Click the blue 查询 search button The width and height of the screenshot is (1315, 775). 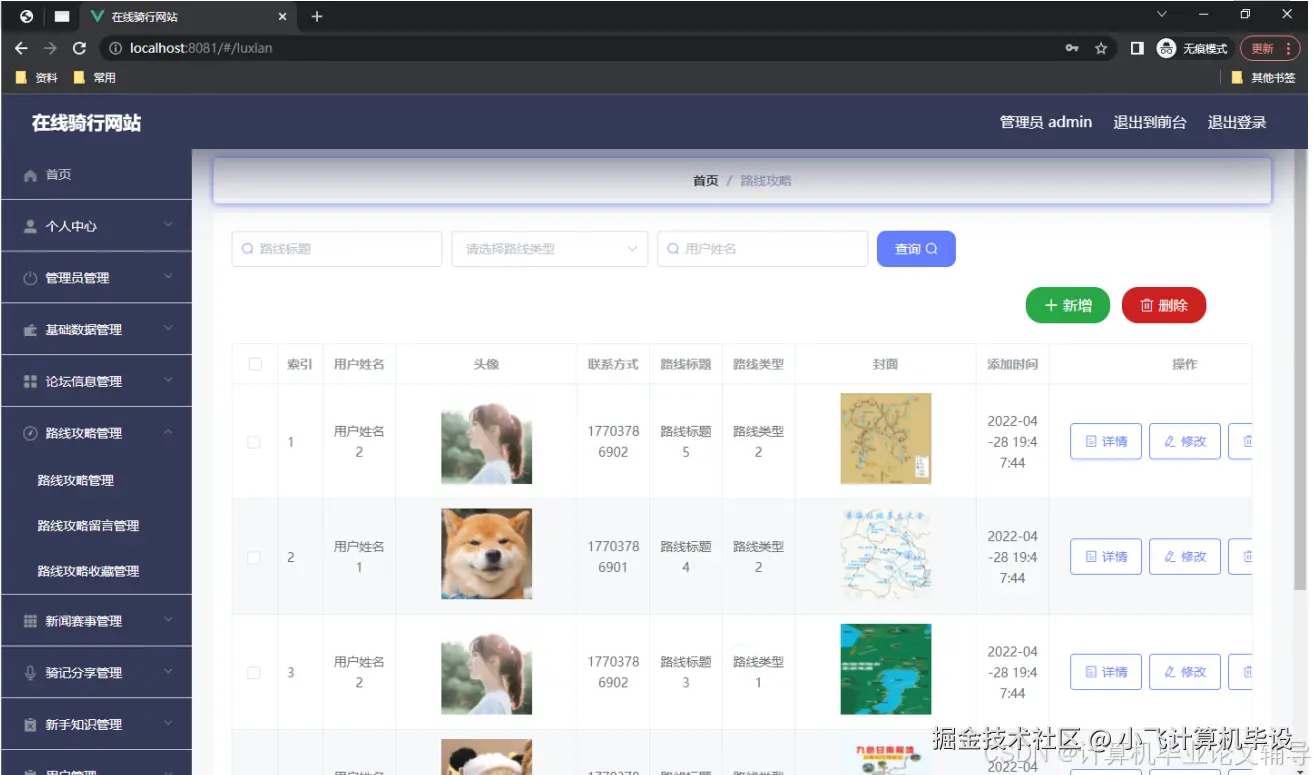(x=916, y=249)
